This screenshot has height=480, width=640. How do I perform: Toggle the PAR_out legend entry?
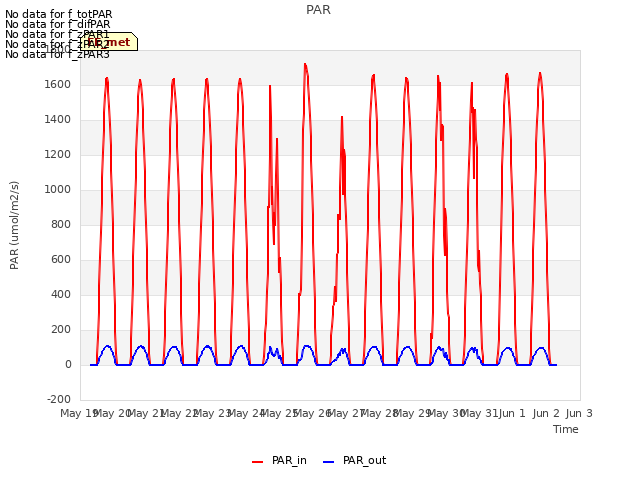click(354, 461)
